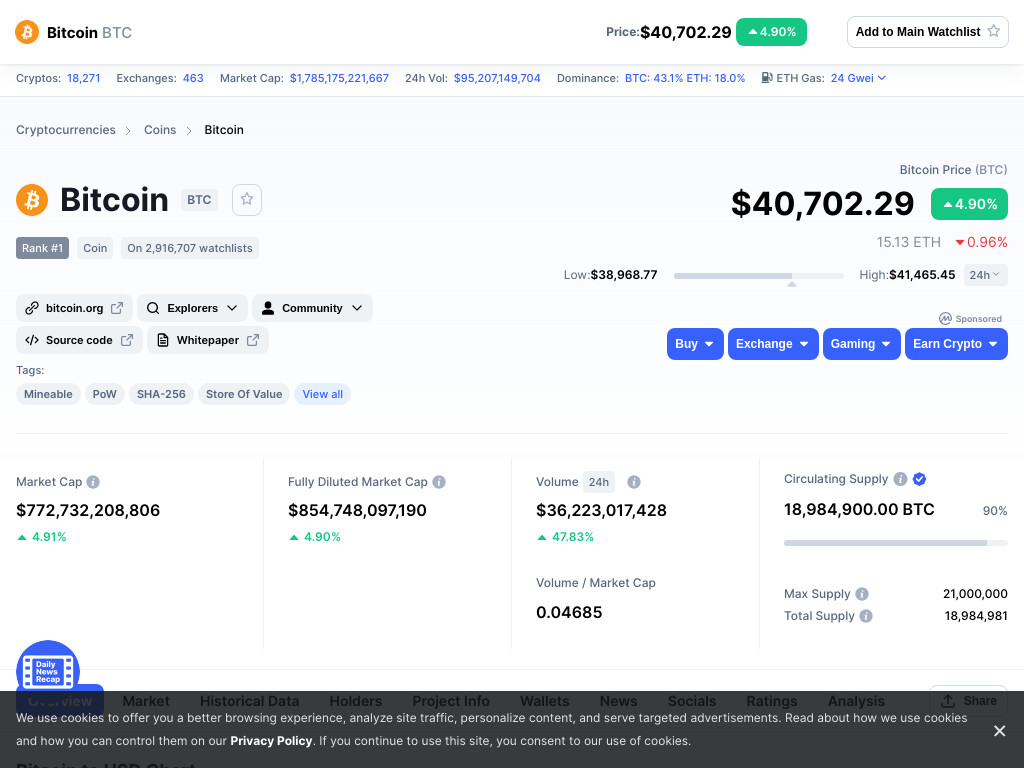Click the magnifier icon in Explorers
Viewport: 1024px width, 768px height.
pos(153,308)
